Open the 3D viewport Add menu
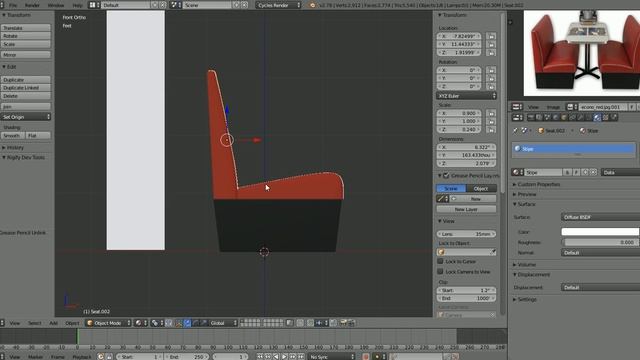 (x=53, y=323)
